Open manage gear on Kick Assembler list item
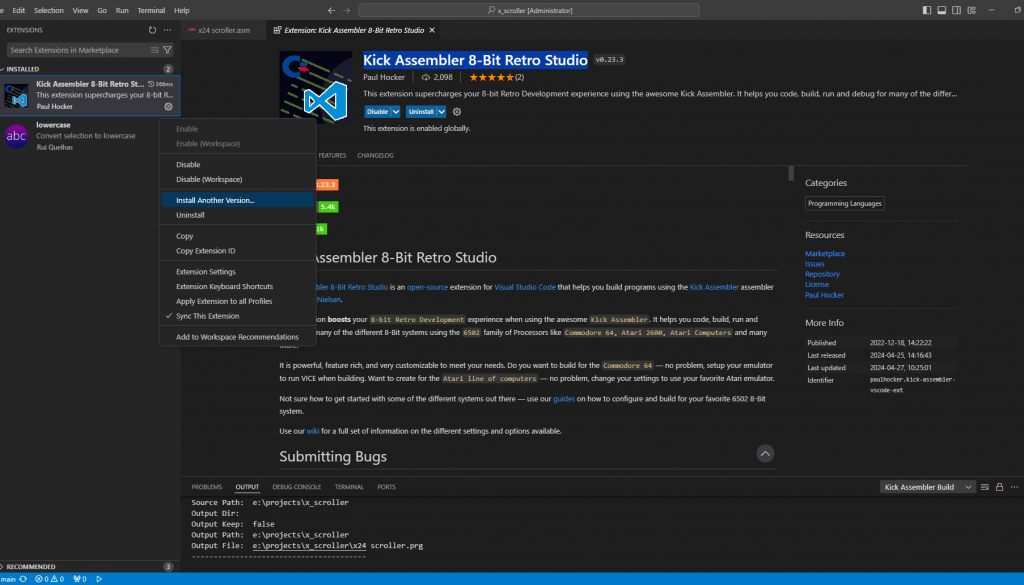1024x585 pixels. (x=168, y=106)
